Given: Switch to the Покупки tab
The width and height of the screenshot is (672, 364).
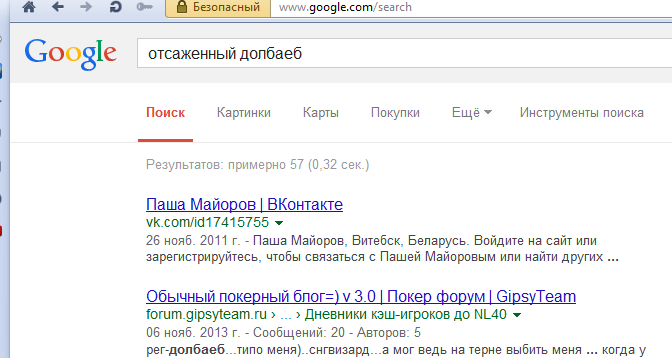Looking at the screenshot, I should click(x=395, y=113).
